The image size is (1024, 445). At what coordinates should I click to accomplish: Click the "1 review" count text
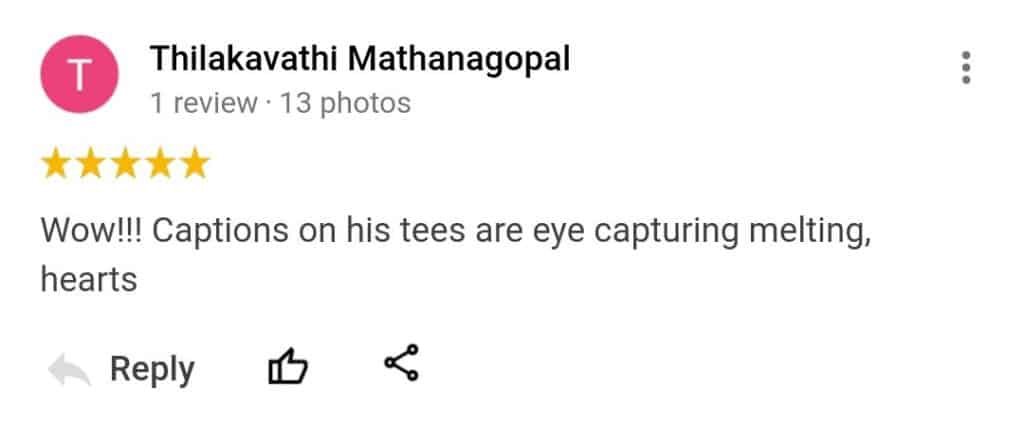click(x=203, y=103)
